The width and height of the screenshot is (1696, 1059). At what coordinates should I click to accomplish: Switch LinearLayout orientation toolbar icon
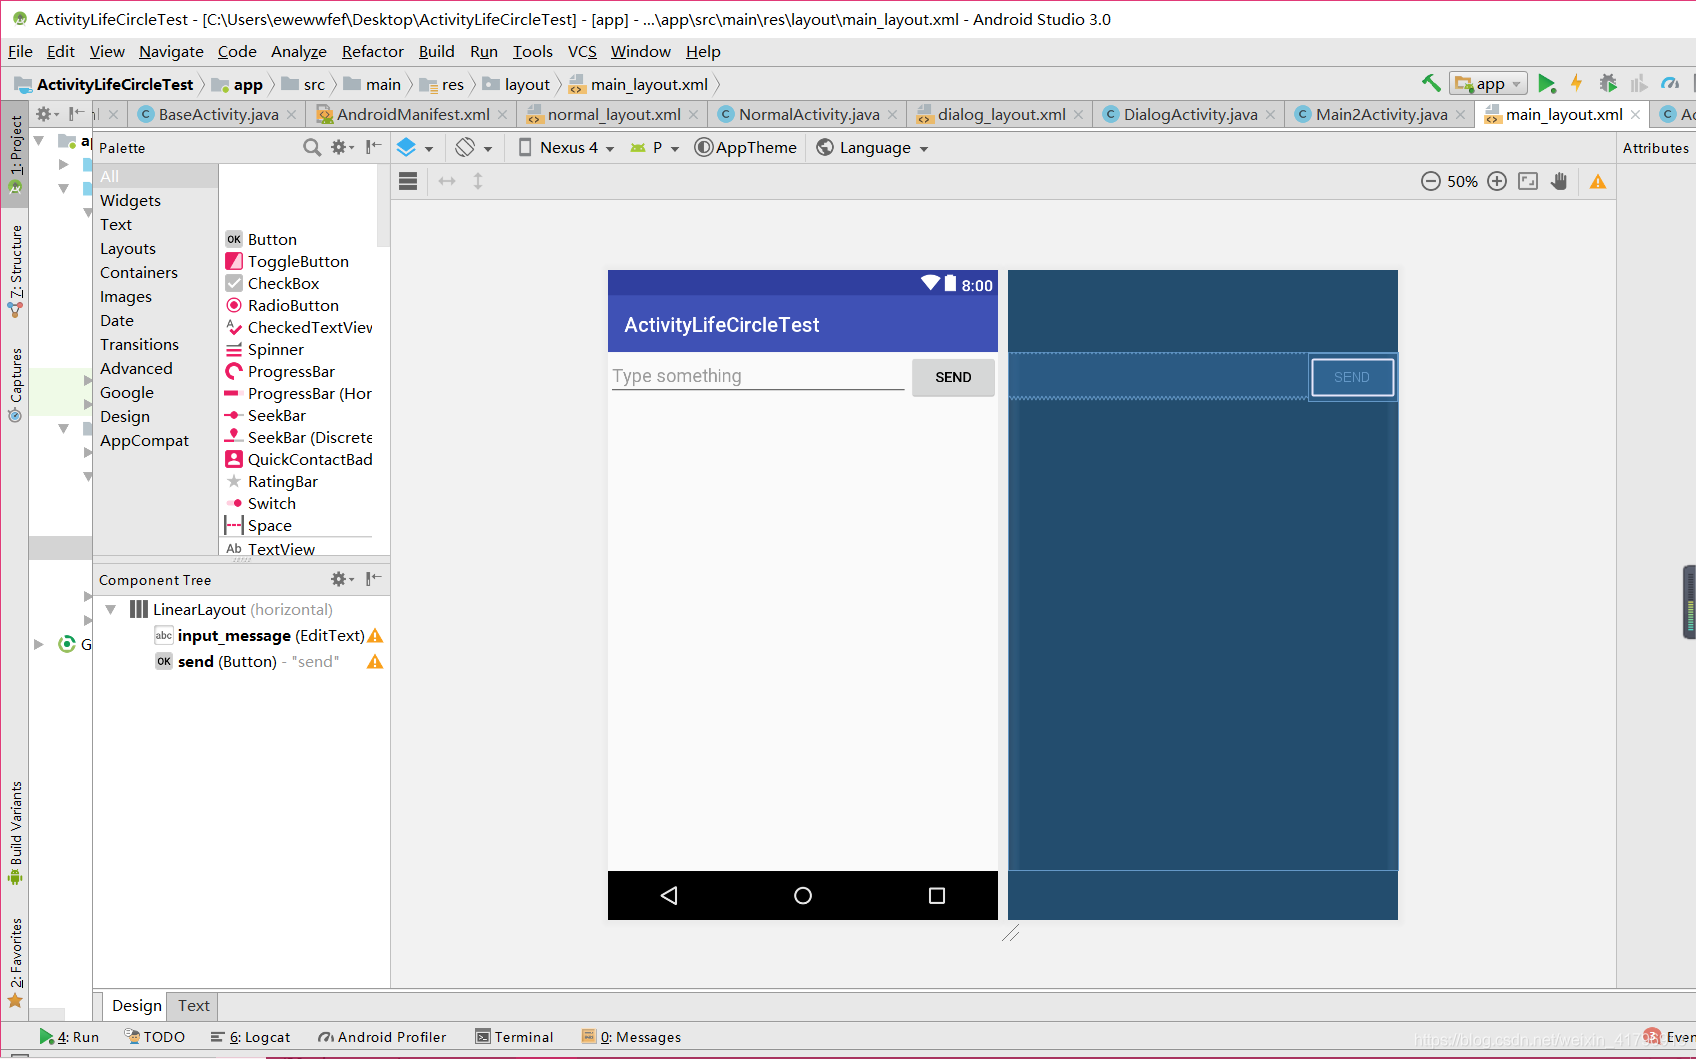coord(408,181)
